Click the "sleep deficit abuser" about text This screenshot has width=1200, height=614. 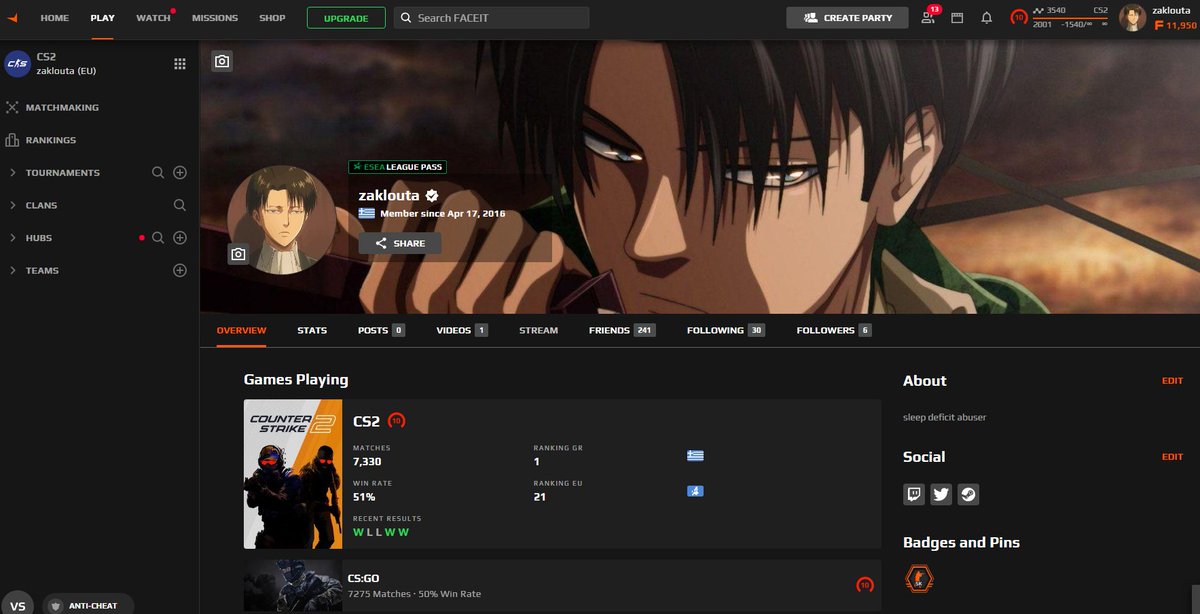[x=944, y=417]
